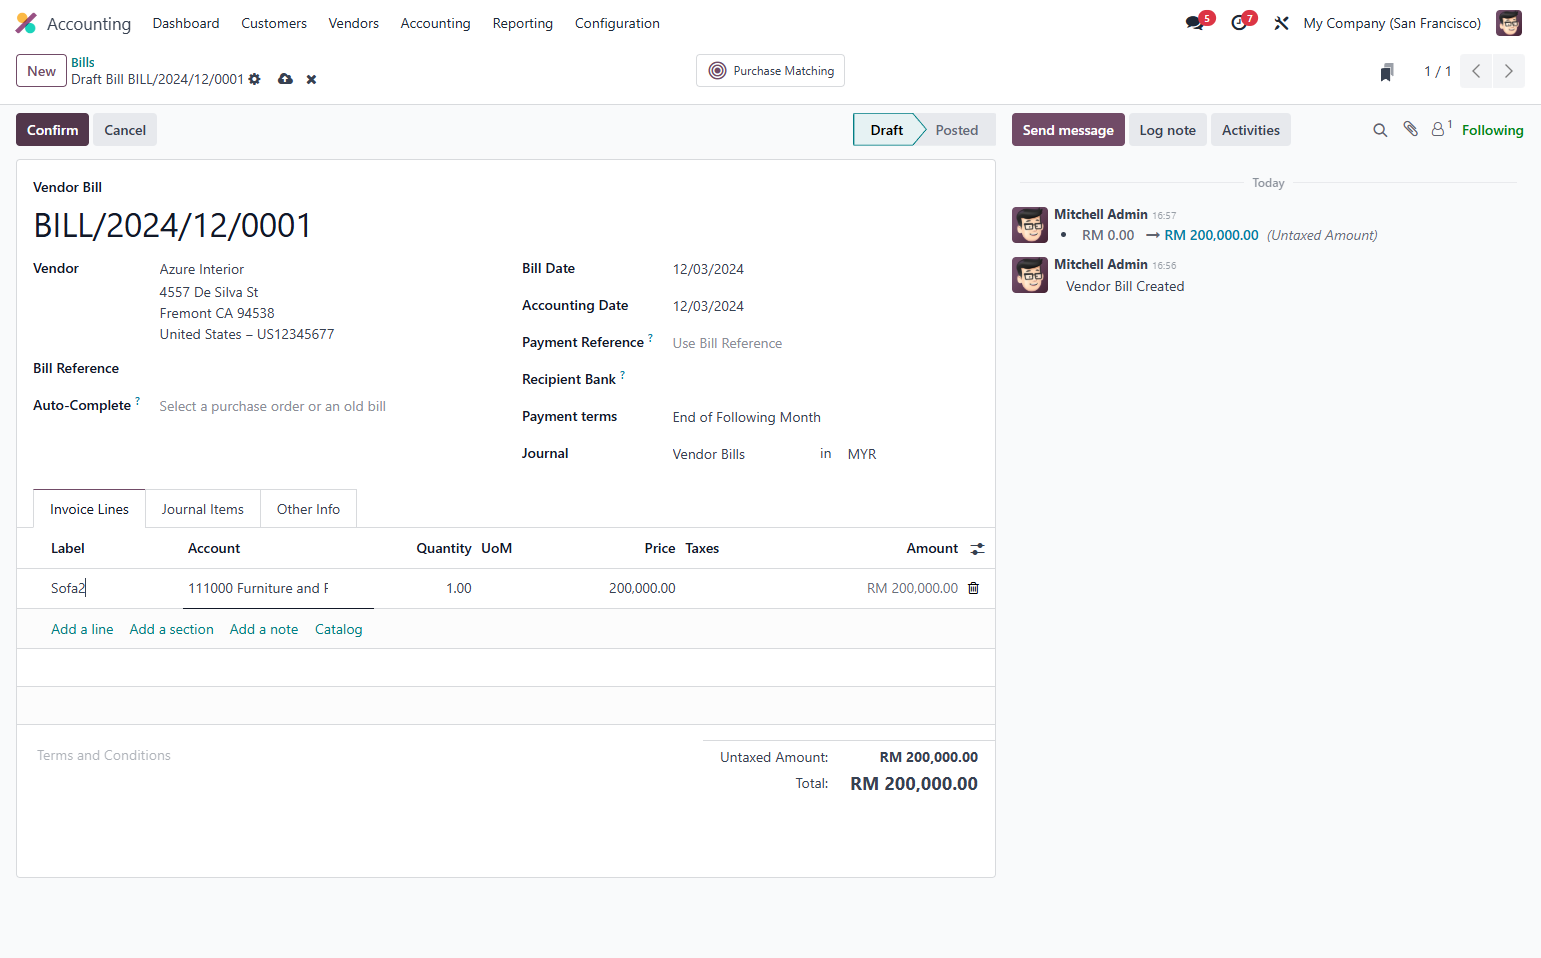1541x958 pixels.
Task: Click the Log note button
Action: [x=1167, y=130]
